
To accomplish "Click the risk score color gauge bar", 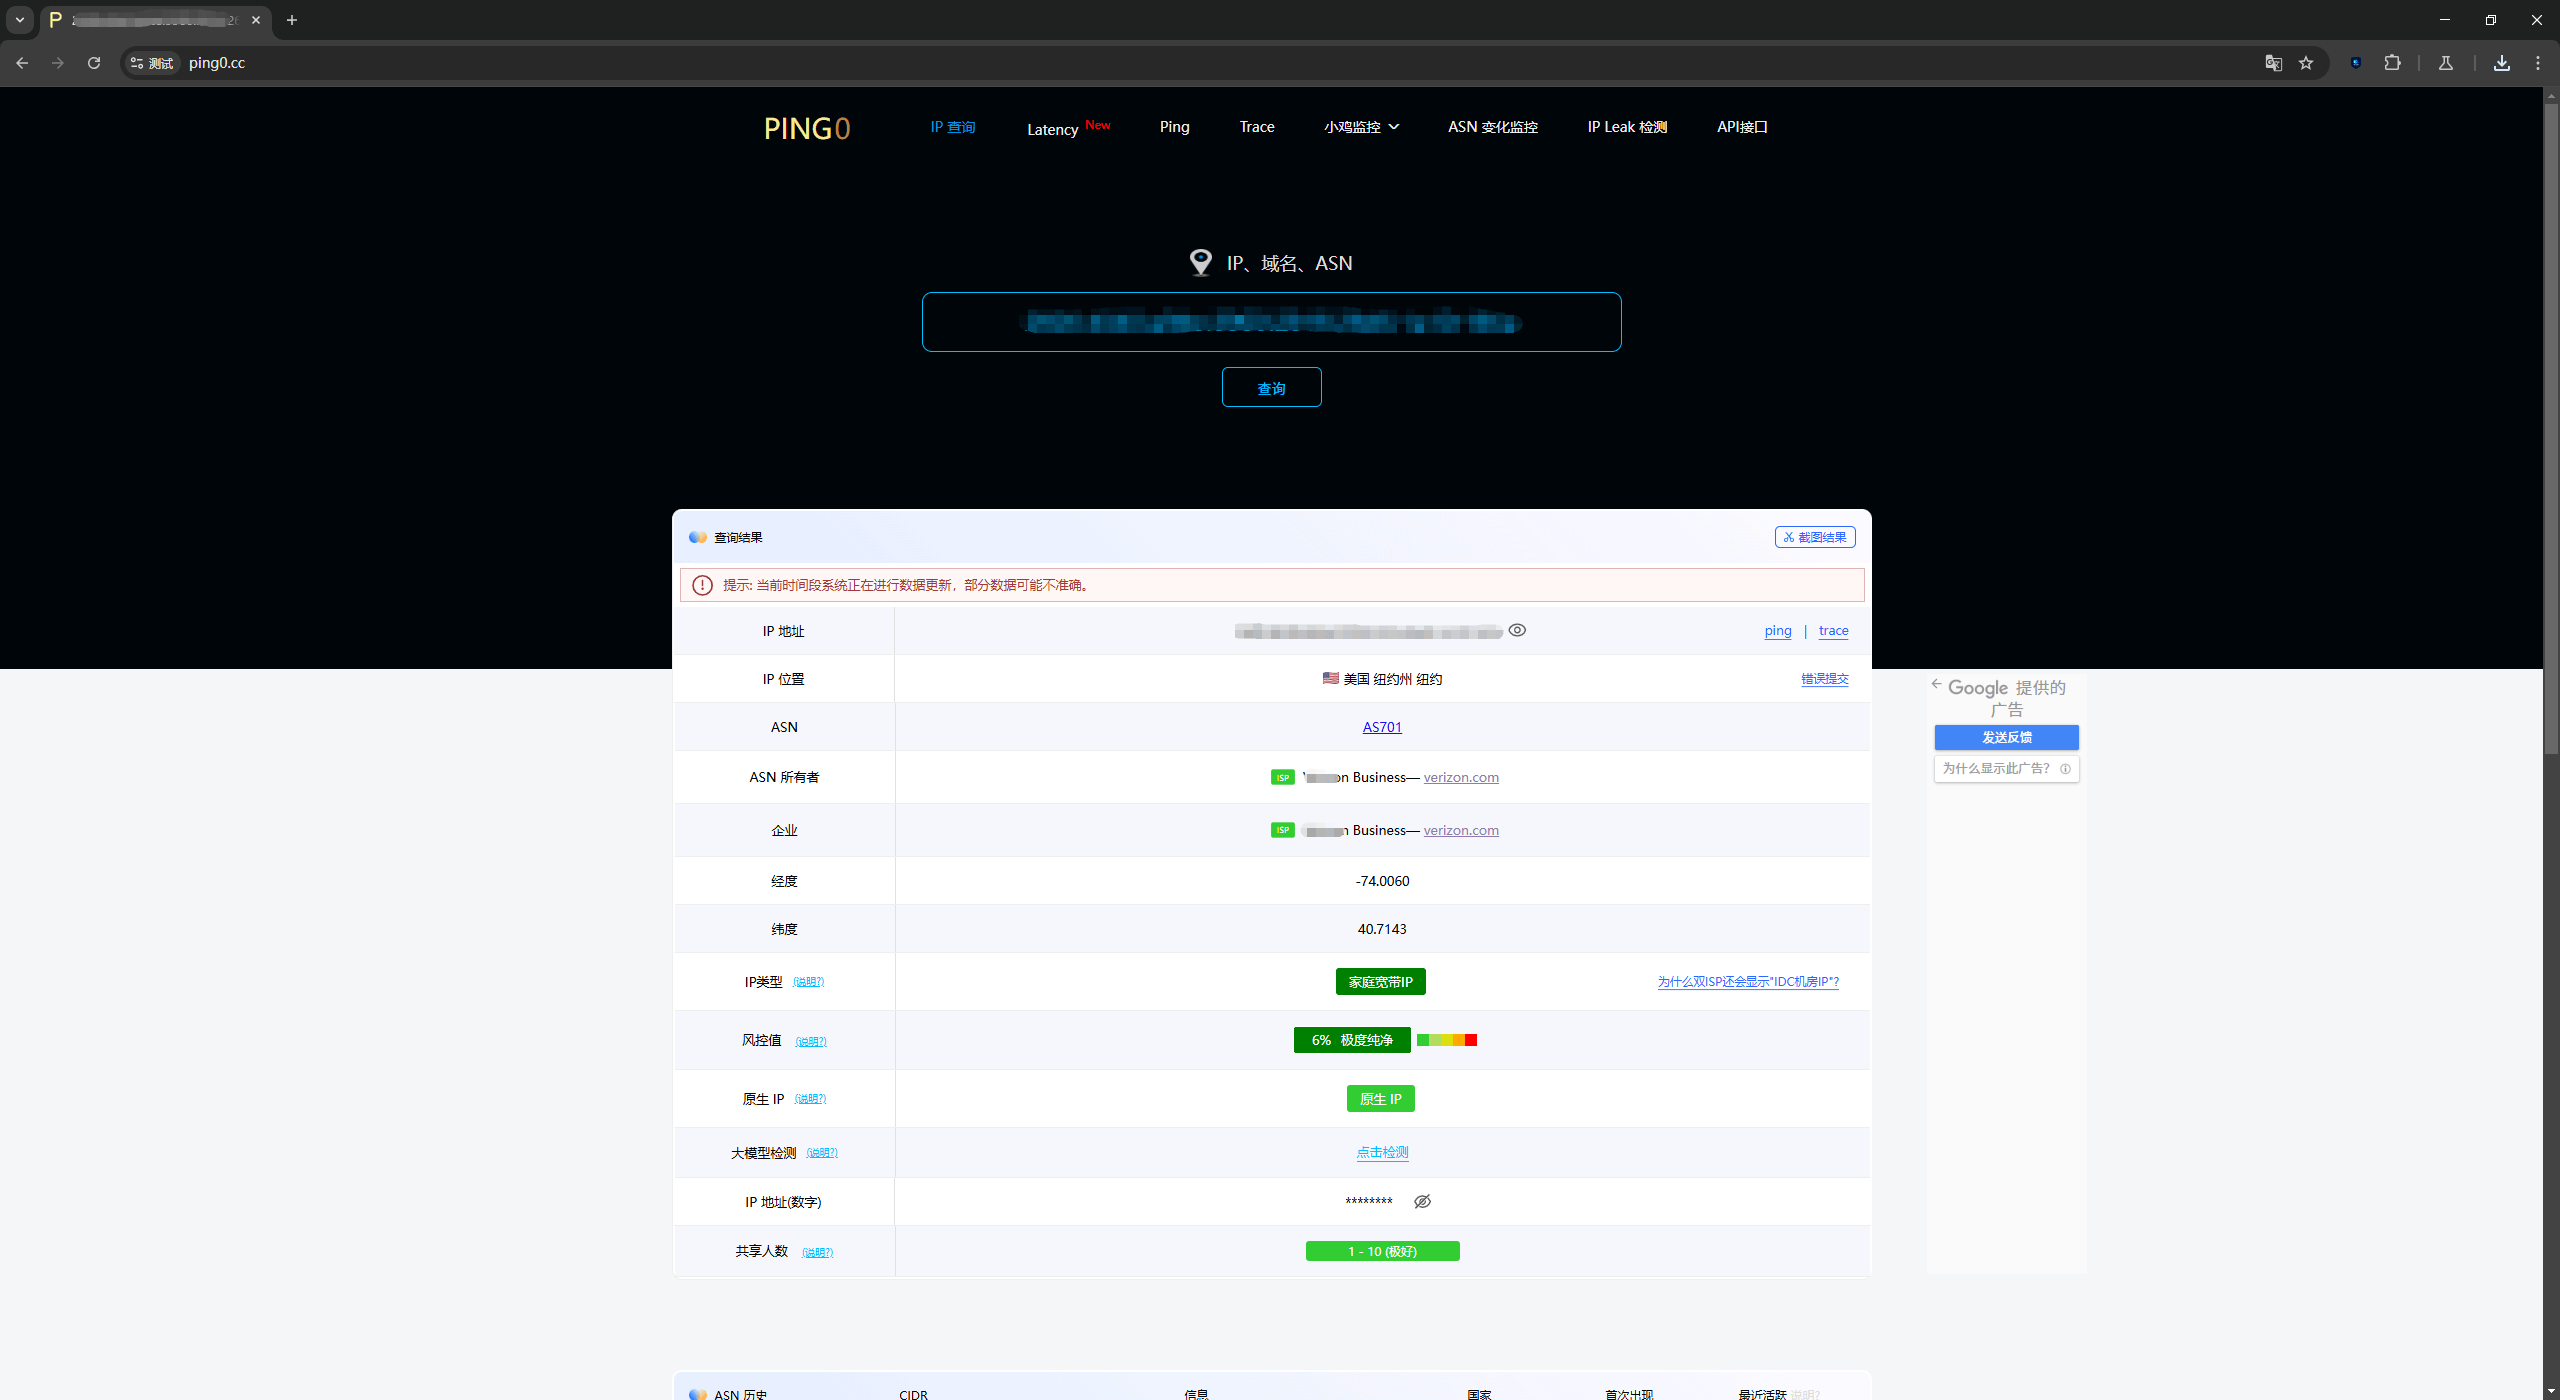I will tap(1446, 1040).
